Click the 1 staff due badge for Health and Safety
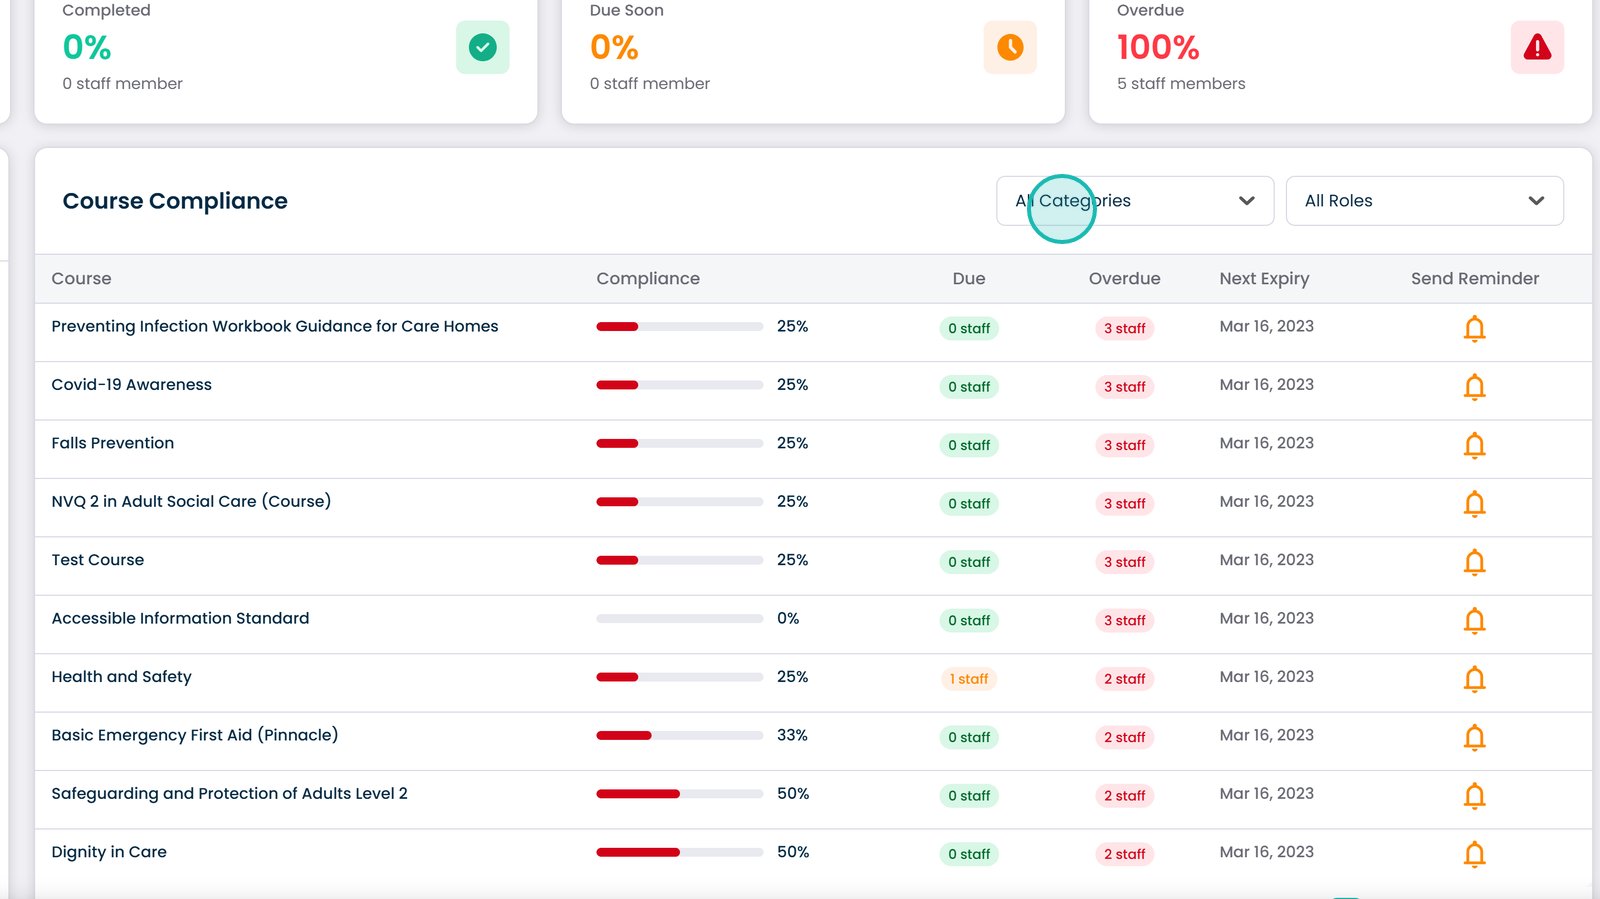 (968, 679)
